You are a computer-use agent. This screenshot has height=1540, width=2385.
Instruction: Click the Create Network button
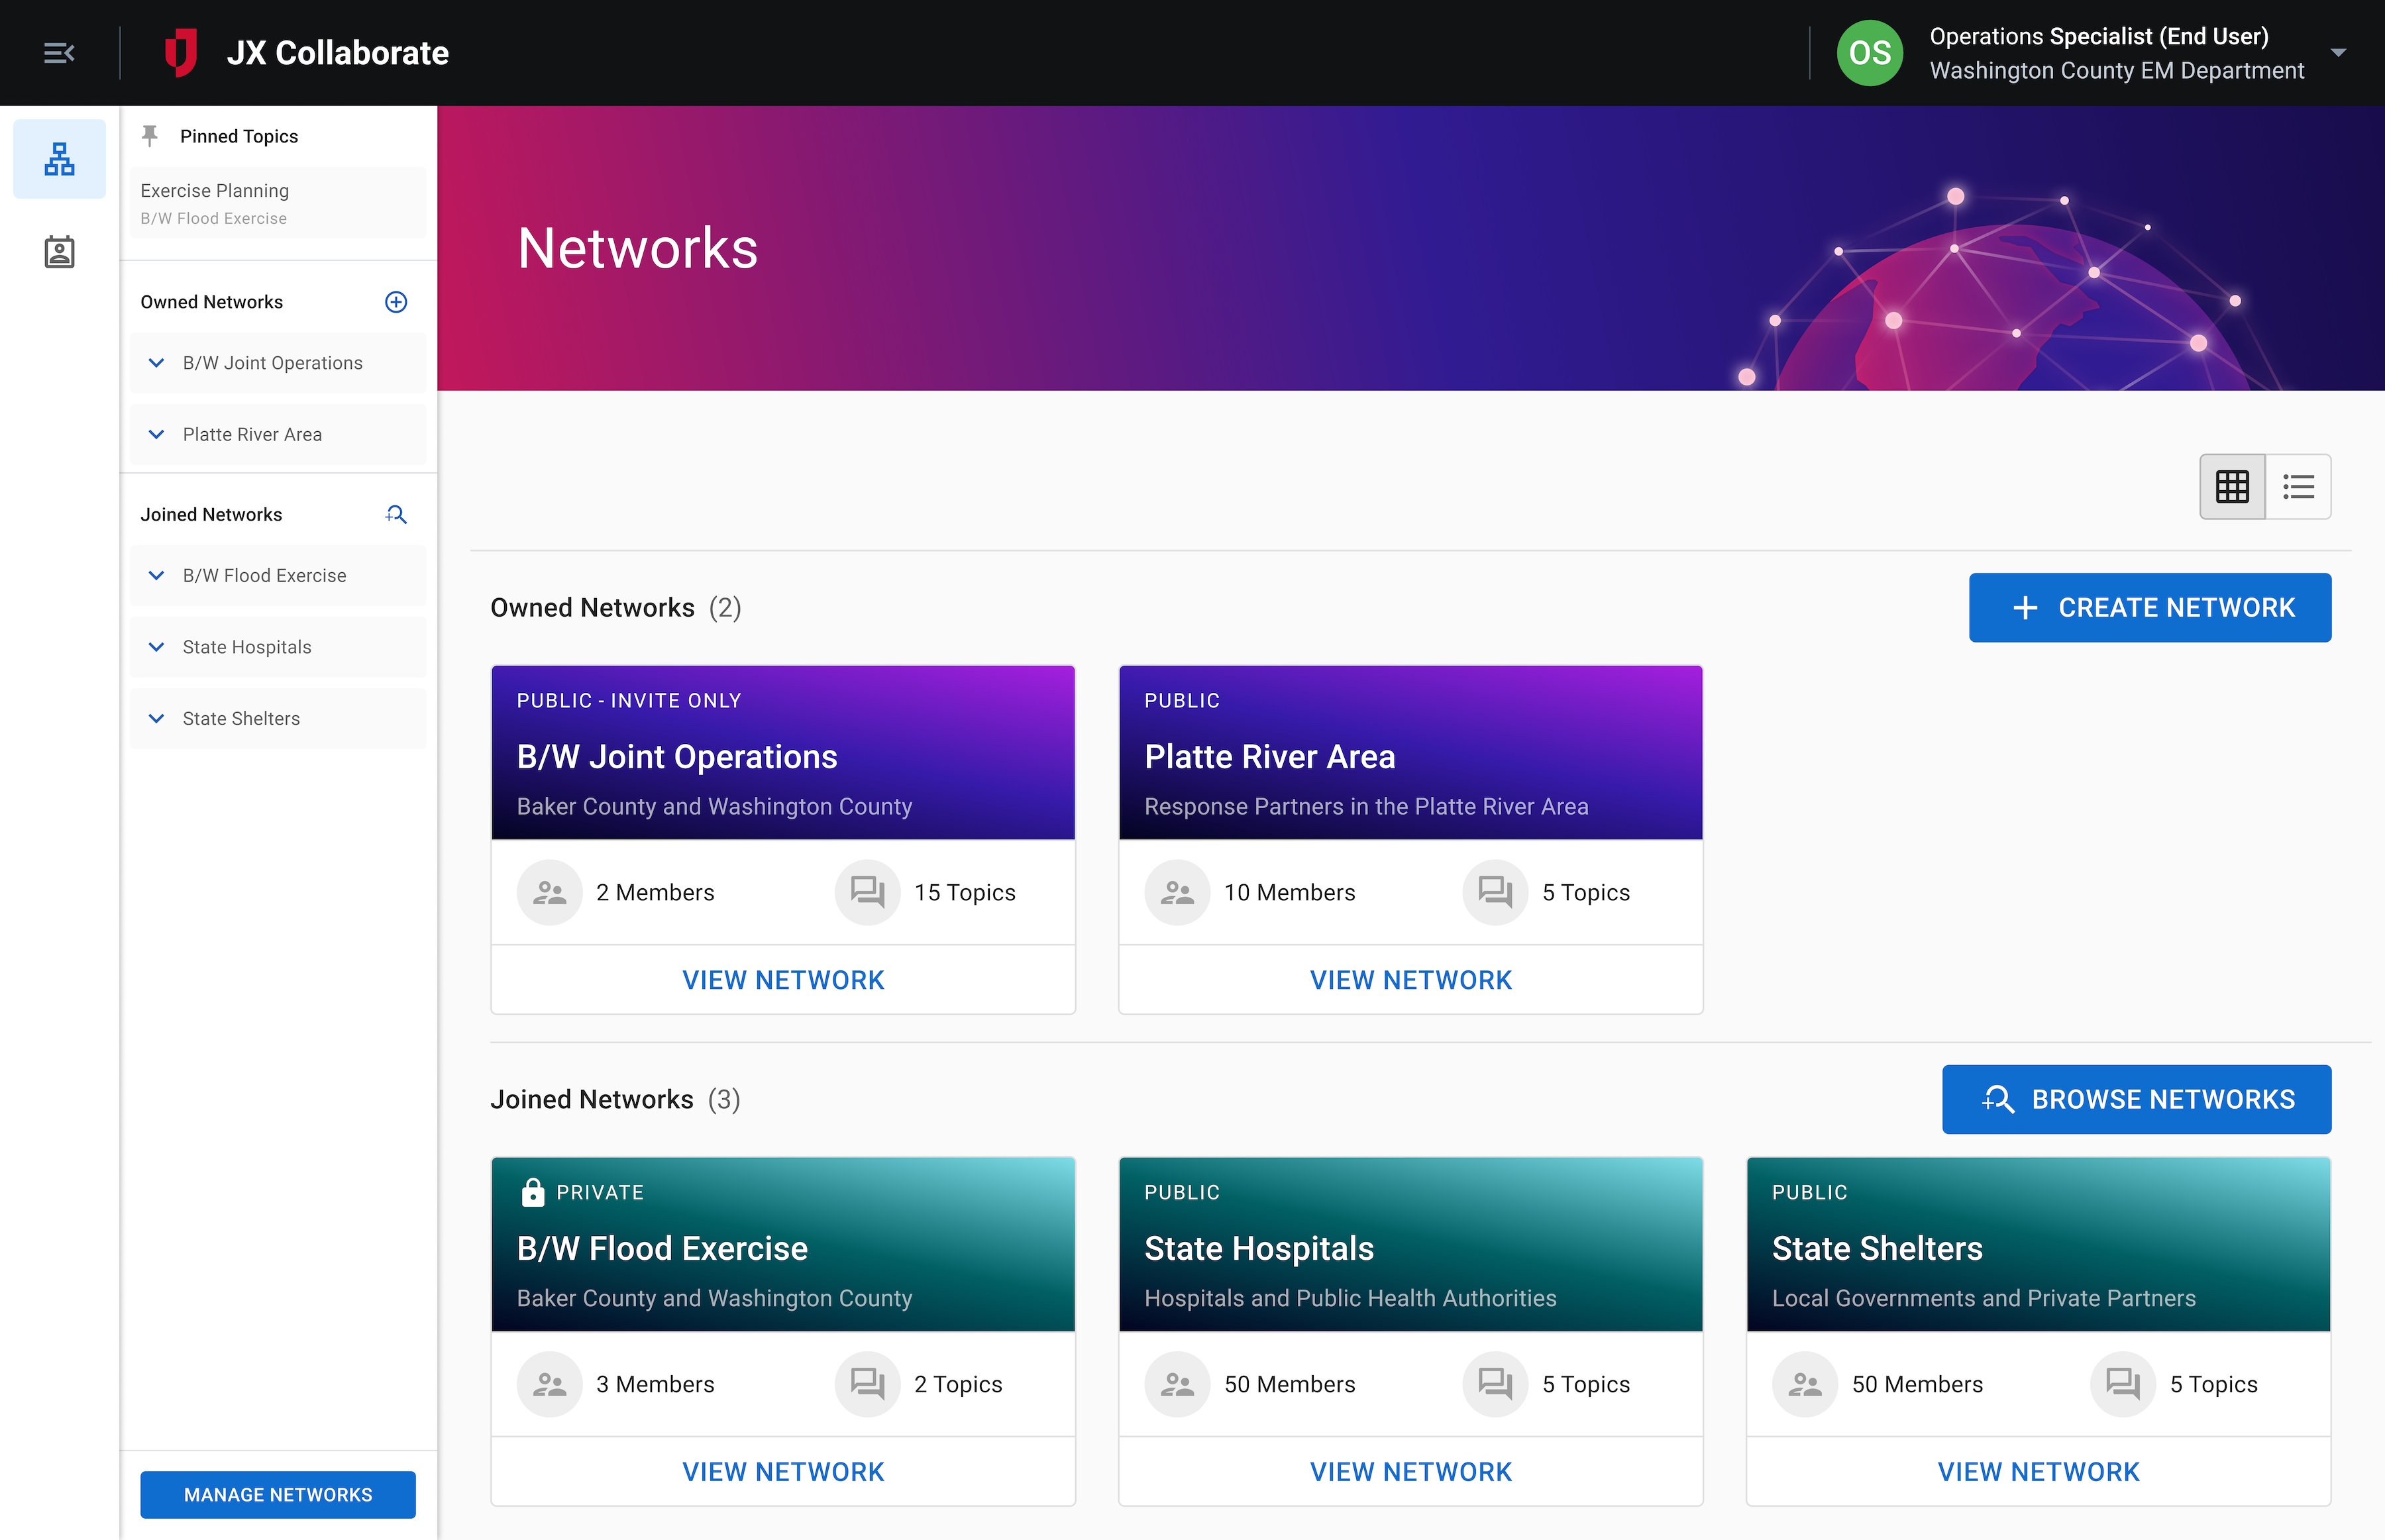click(2149, 607)
